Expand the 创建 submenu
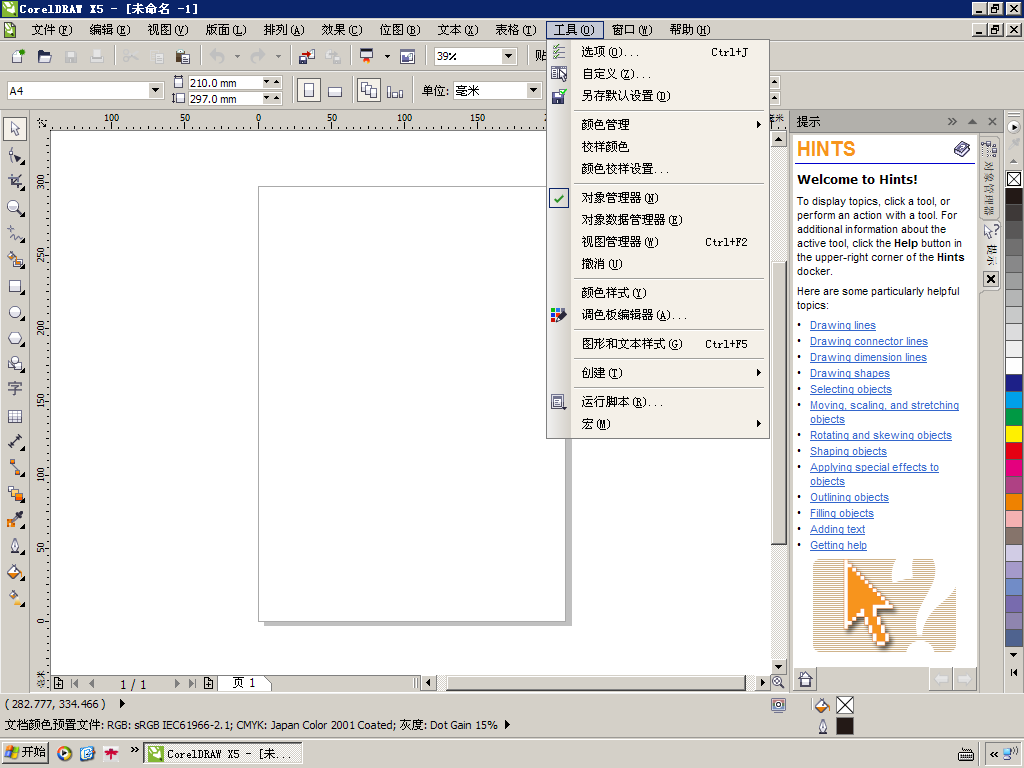Image resolution: width=1024 pixels, height=768 pixels. (x=658, y=373)
